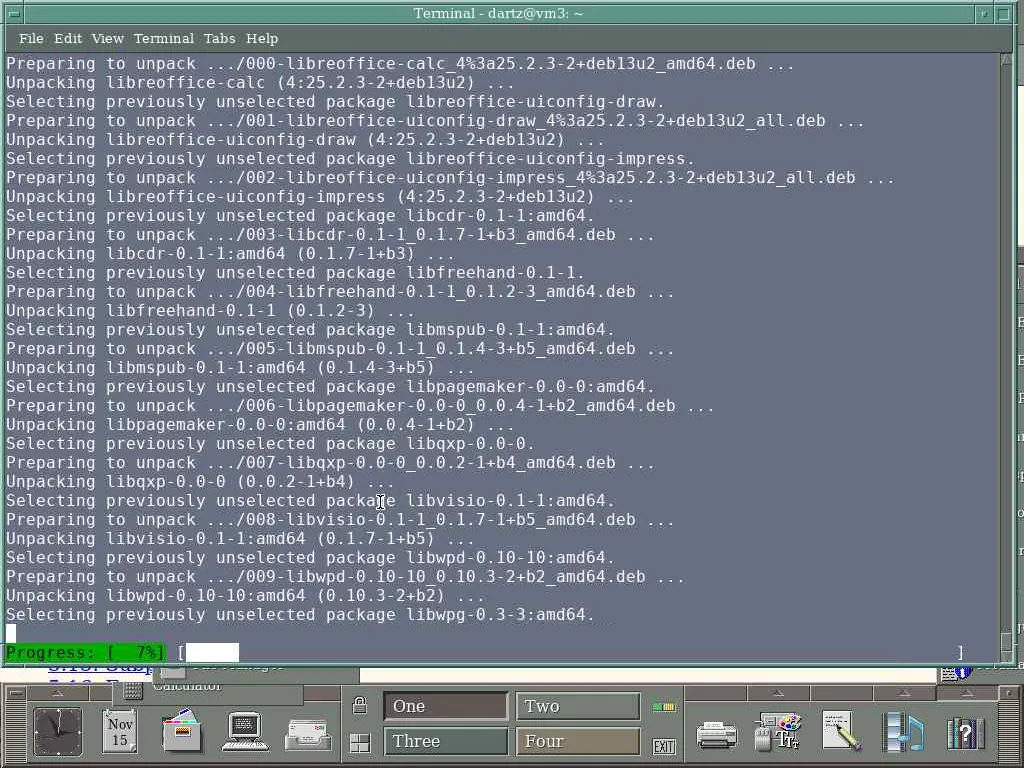Click the line 'Unpacking libreoffice-calc (4:25.2.3-2+deb13u2)'
Viewport: 1024px width, 768px height.
click(x=260, y=82)
